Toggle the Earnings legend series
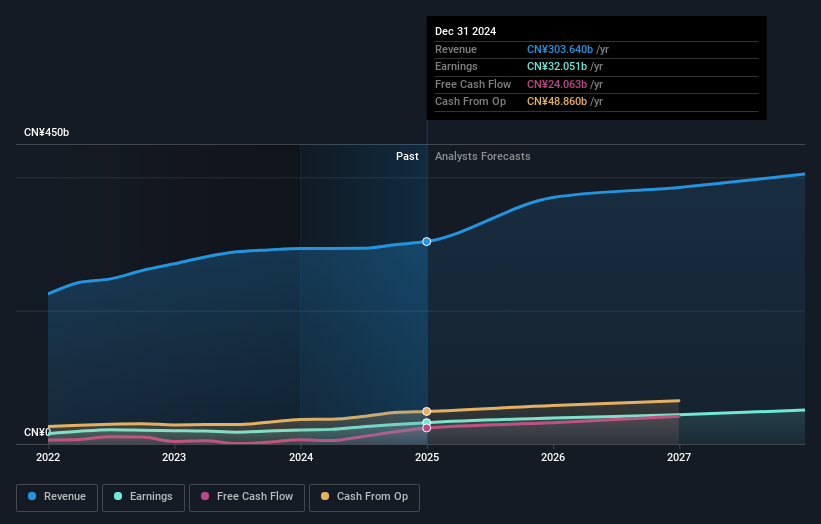821x524 pixels. click(143, 497)
